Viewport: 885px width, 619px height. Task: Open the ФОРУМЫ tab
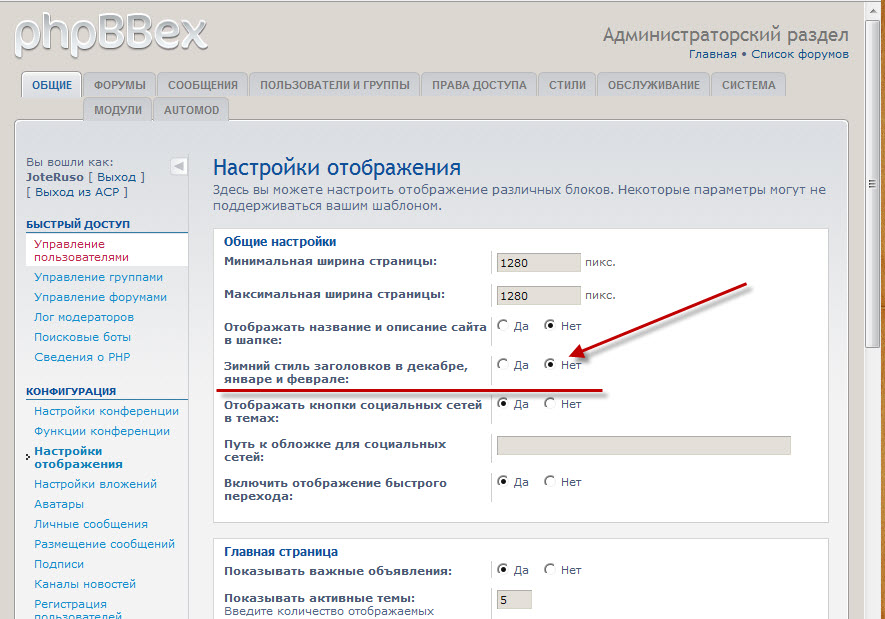click(120, 85)
